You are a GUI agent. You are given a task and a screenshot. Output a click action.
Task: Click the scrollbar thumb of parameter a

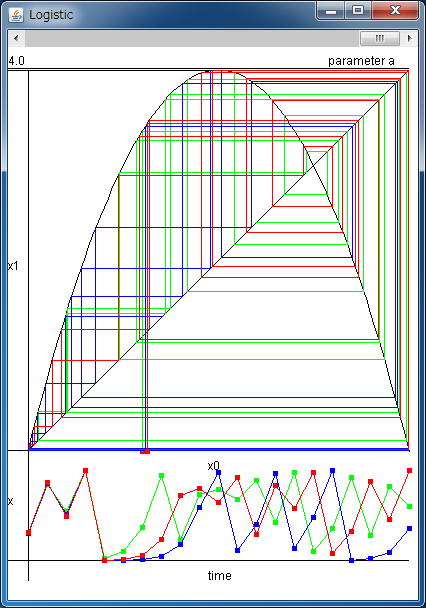pyautogui.click(x=379, y=38)
